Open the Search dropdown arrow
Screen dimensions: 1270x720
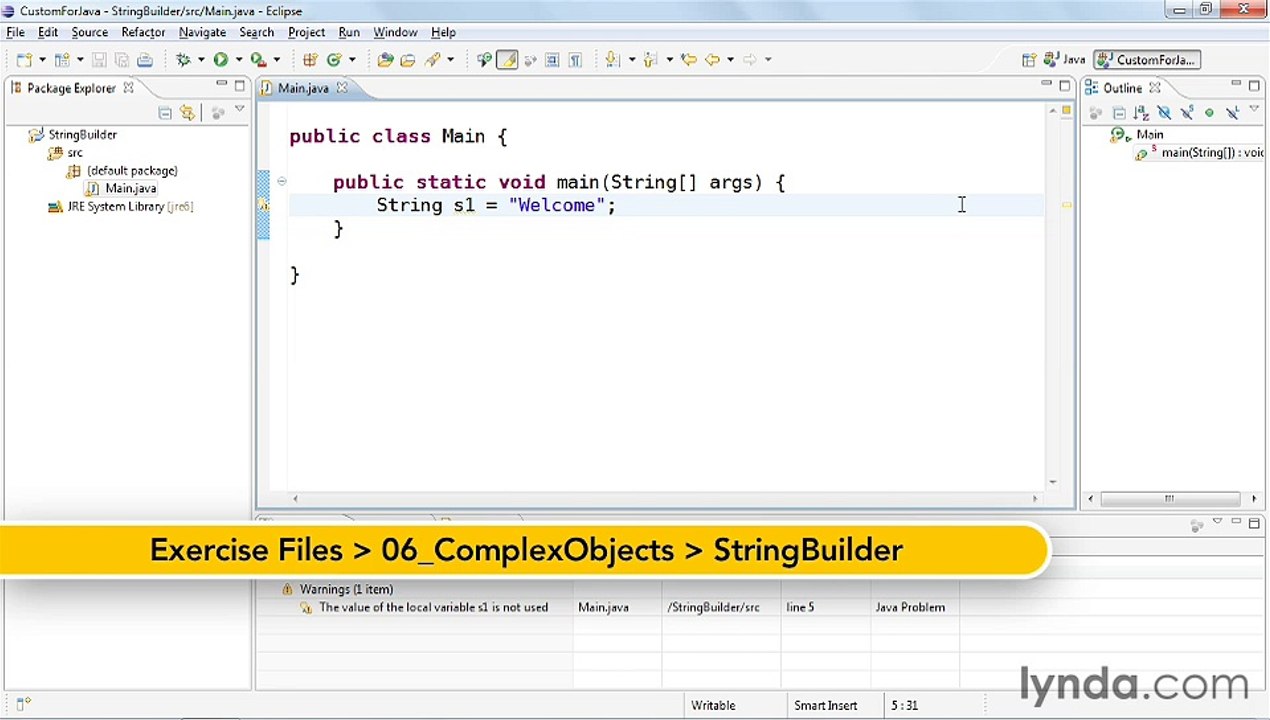450,60
